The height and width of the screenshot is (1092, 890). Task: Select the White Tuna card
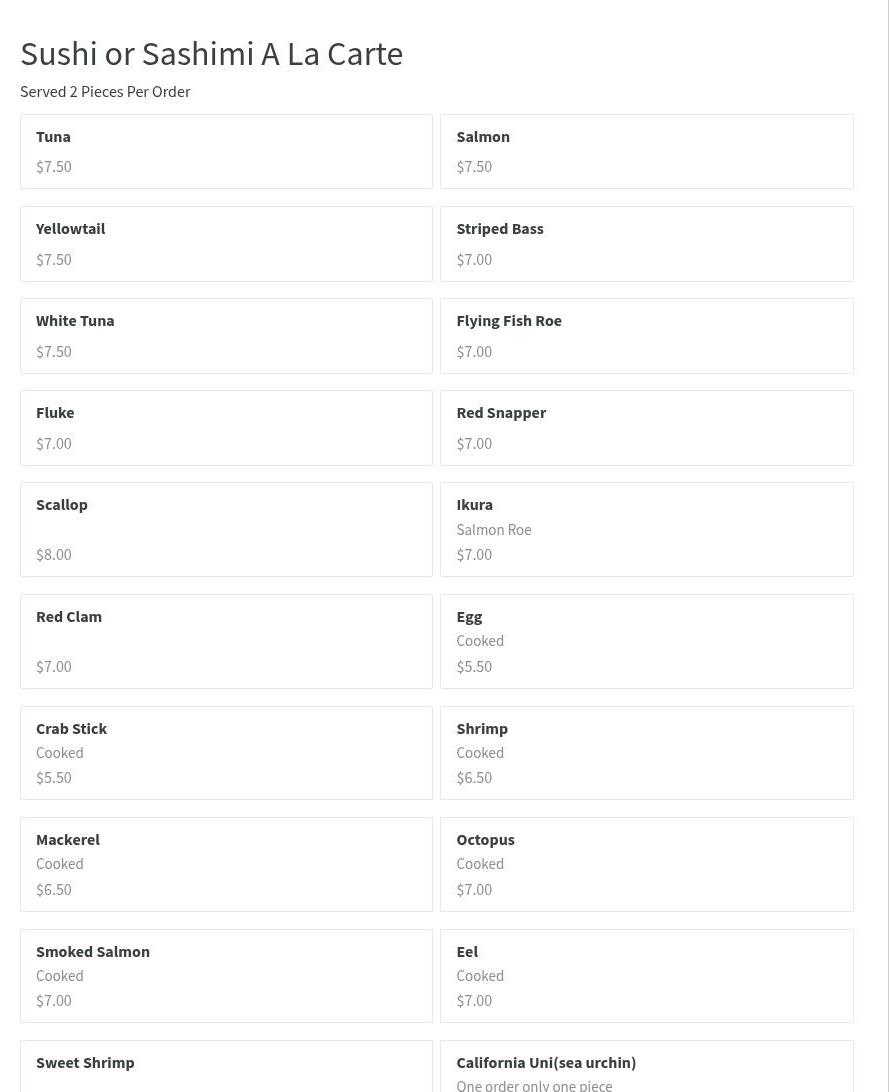tap(226, 336)
